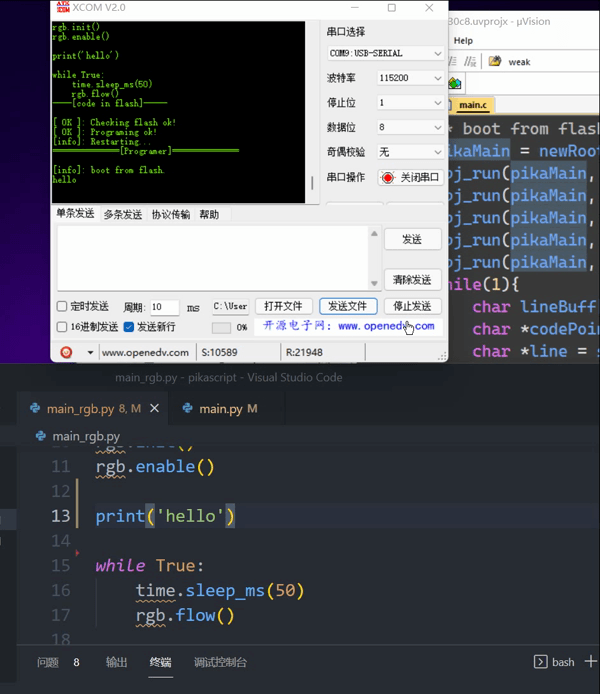
Task: Click line number 13 in the editor gutter
Action: [61, 516]
